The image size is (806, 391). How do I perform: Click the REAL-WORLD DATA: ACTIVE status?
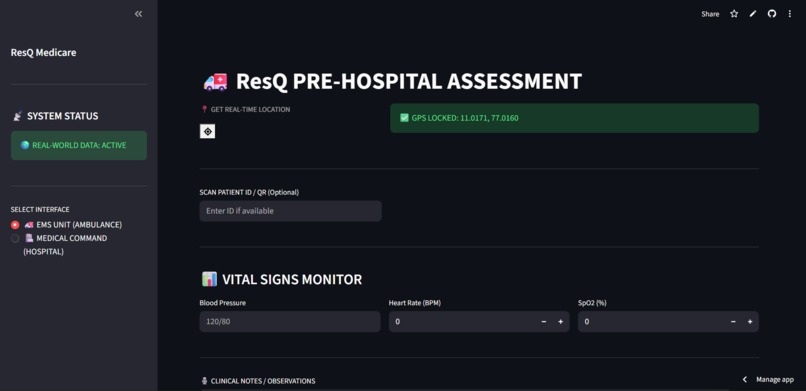[x=79, y=145]
